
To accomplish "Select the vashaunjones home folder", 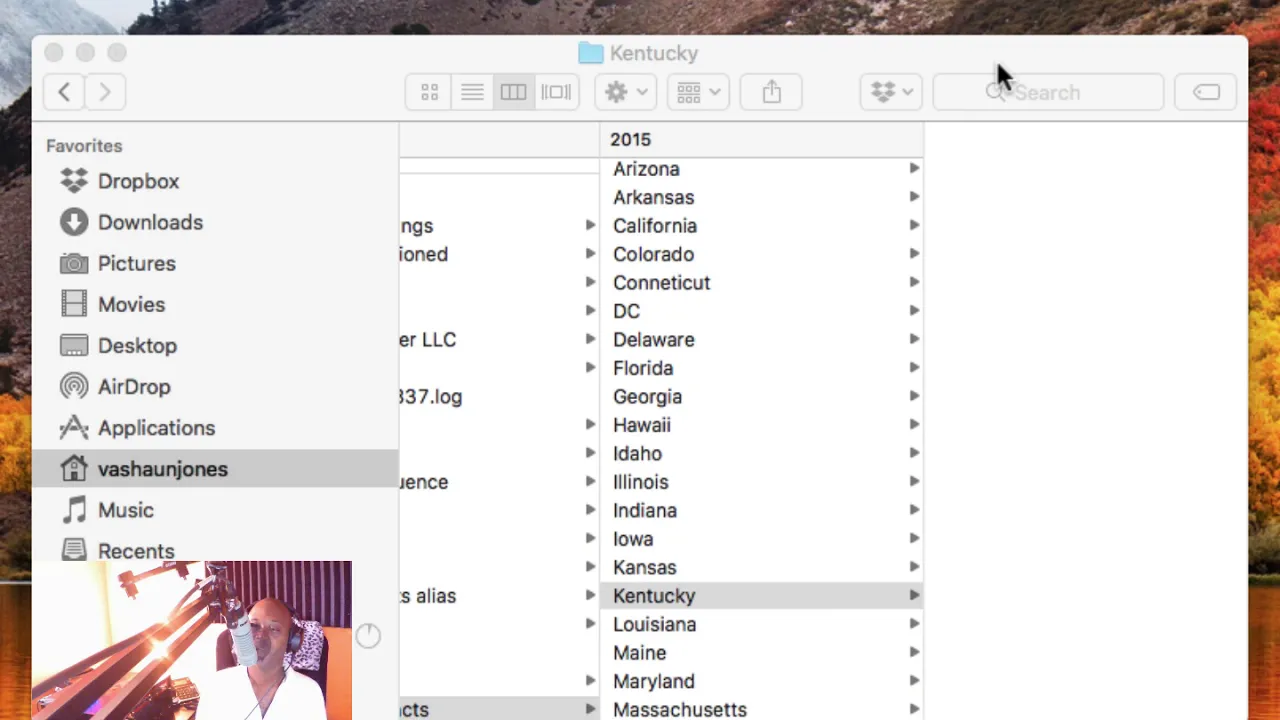I will [x=215, y=468].
